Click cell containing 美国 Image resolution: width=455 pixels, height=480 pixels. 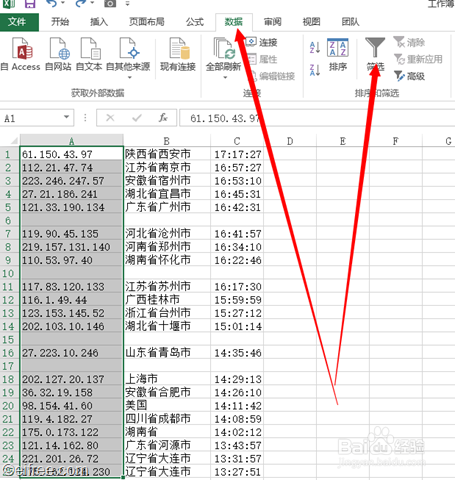pyautogui.click(x=167, y=406)
